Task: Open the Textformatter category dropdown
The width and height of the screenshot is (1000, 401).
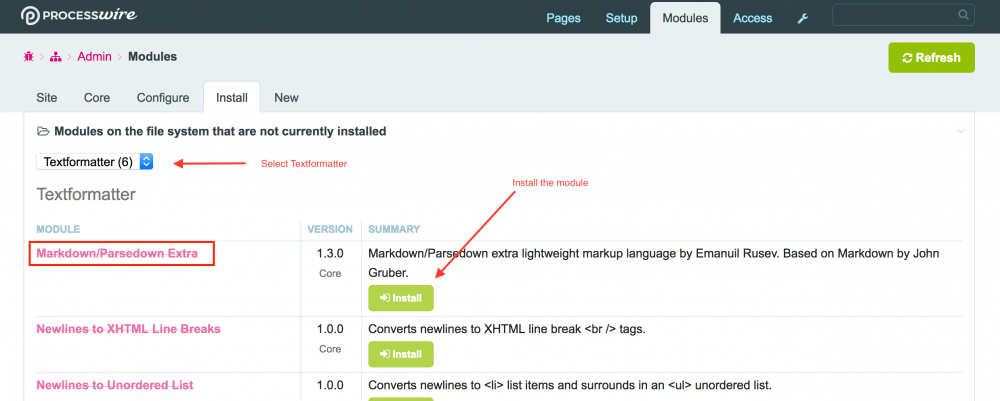Action: point(95,161)
